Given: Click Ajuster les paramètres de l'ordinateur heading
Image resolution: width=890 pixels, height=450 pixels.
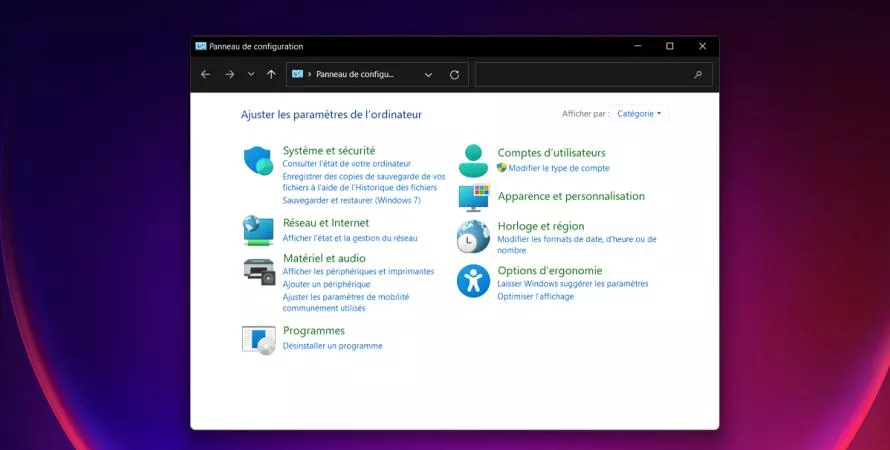Looking at the screenshot, I should [331, 115].
